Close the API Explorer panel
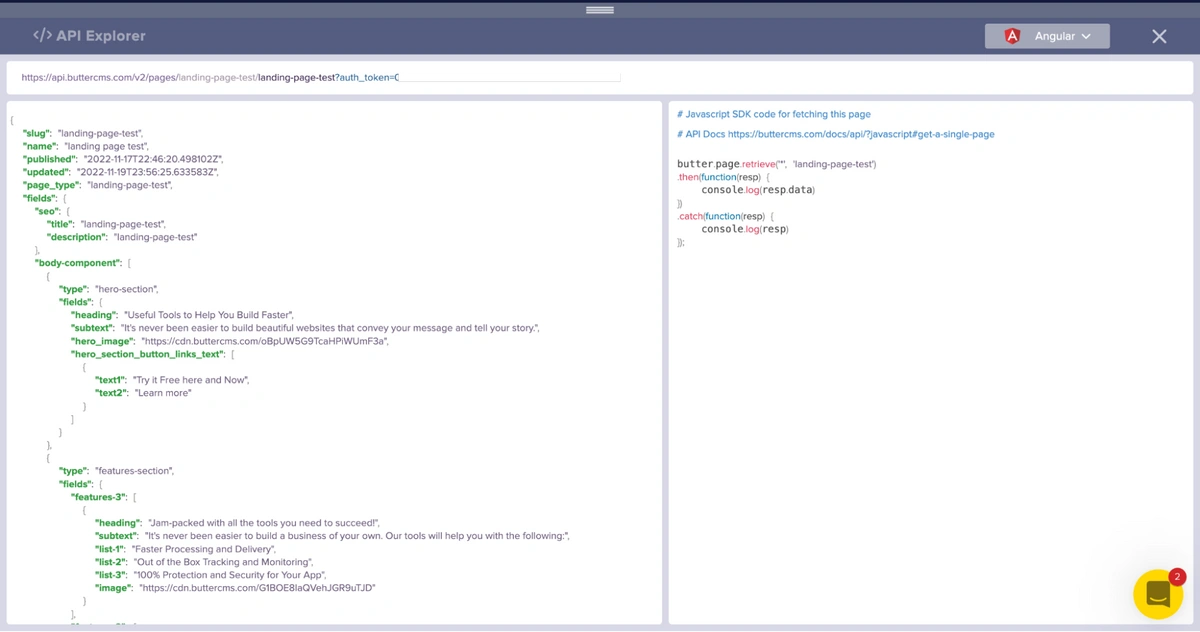This screenshot has width=1200, height=632. tap(1159, 36)
